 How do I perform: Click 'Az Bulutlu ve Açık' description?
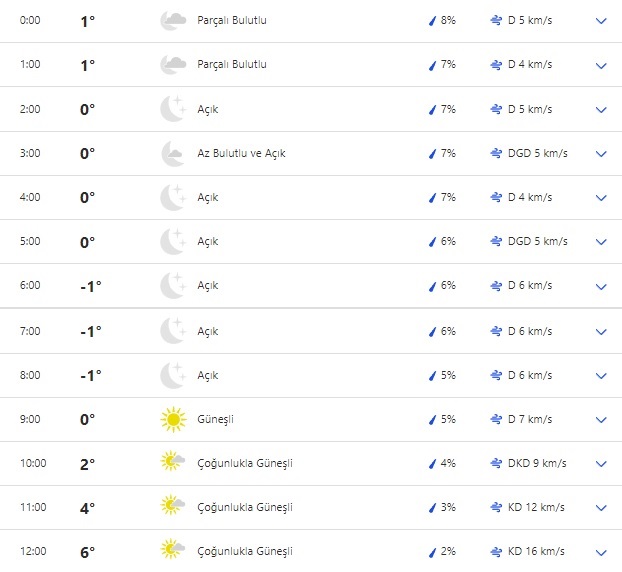tap(241, 153)
